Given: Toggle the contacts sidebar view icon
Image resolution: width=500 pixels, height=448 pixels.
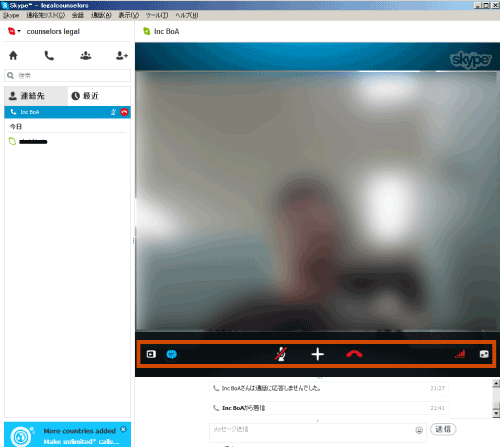Looking at the screenshot, I should (x=151, y=354).
